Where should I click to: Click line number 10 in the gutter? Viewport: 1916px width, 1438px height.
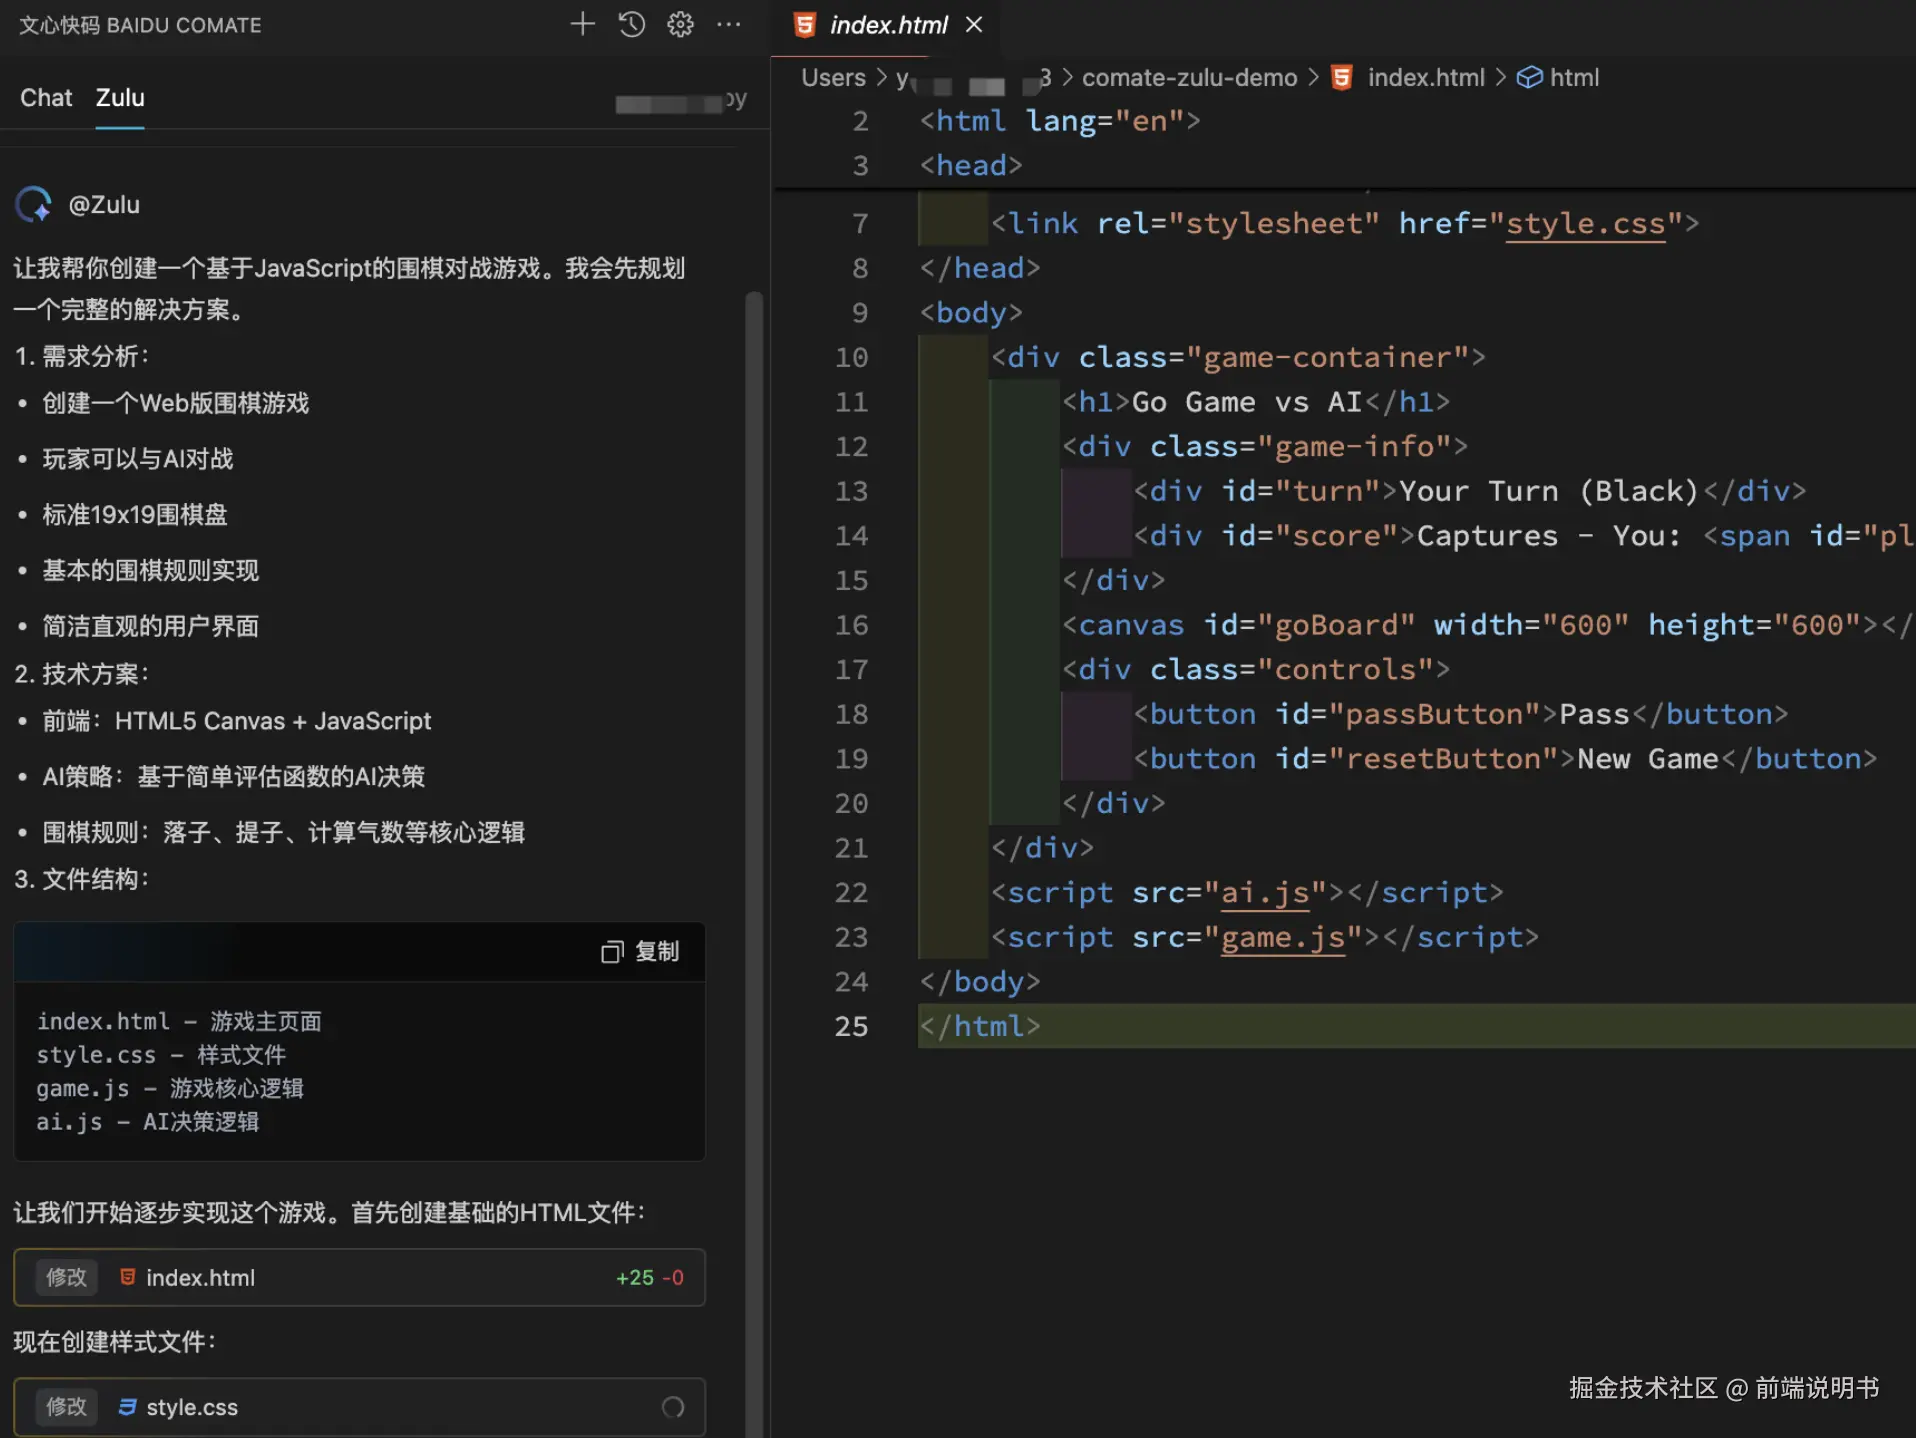tap(851, 357)
